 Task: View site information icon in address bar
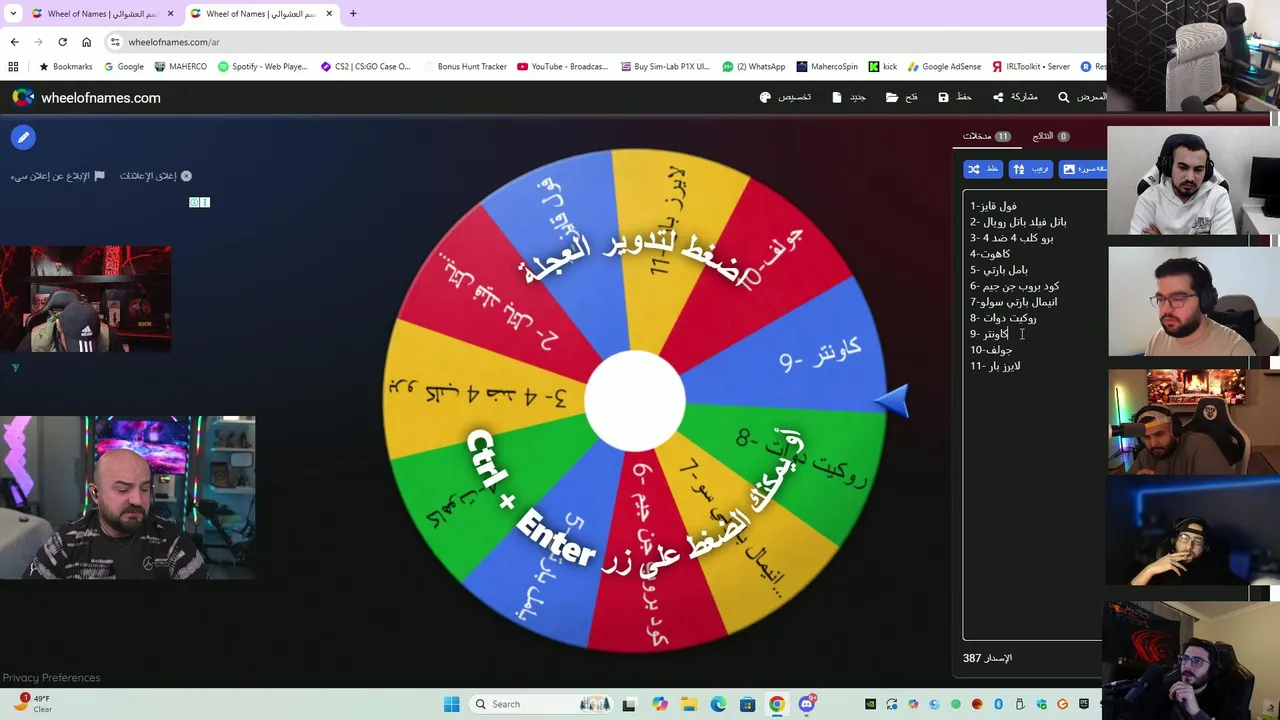pyautogui.click(x=116, y=42)
